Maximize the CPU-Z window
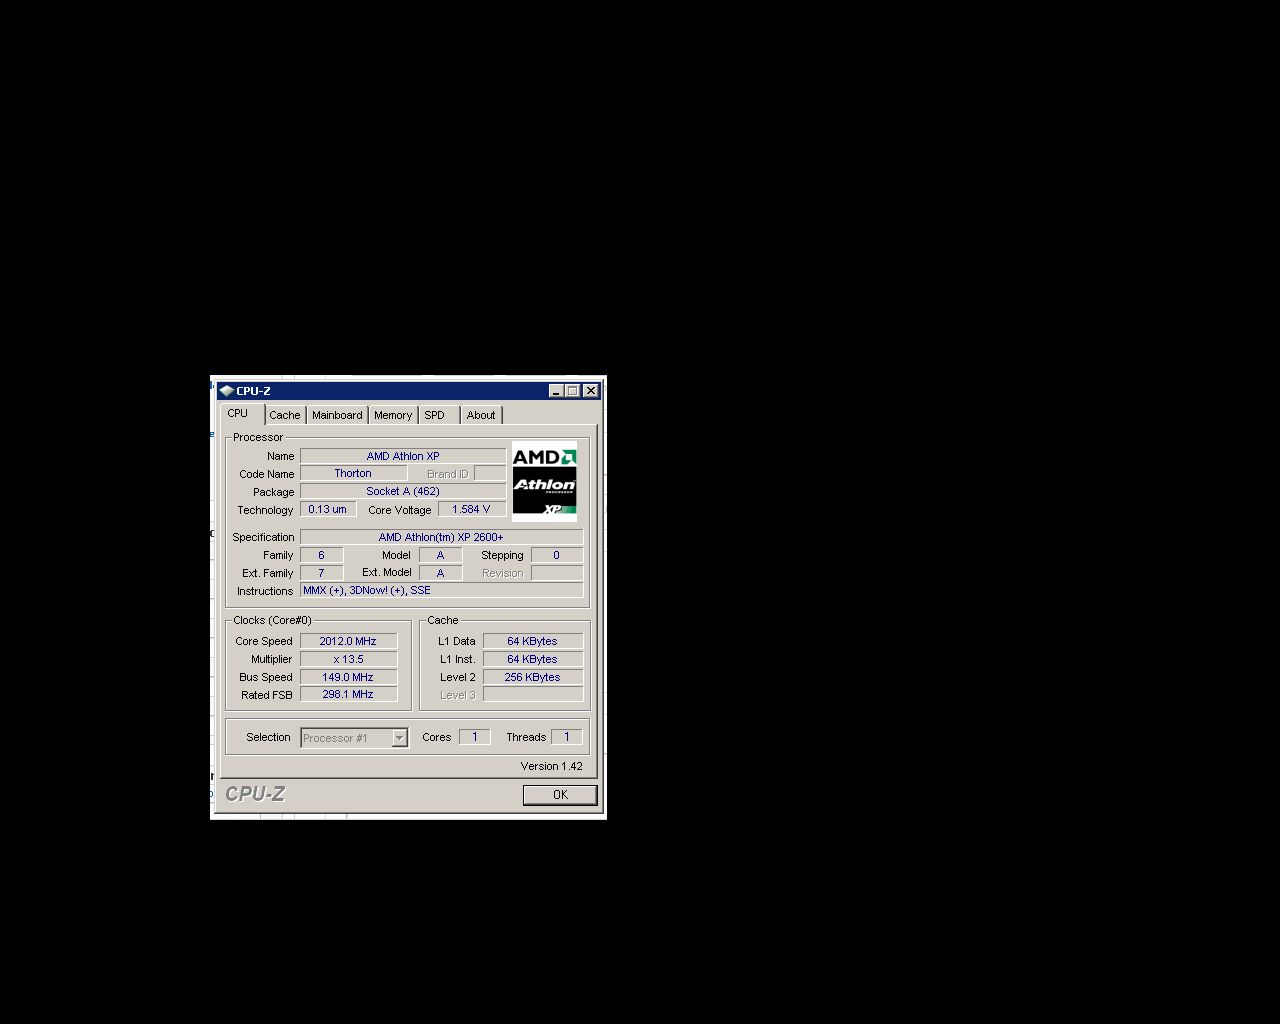 [572, 391]
